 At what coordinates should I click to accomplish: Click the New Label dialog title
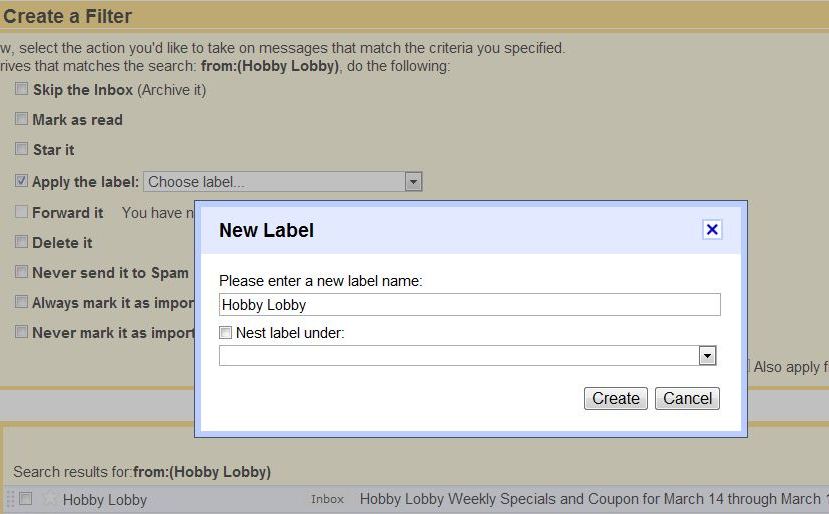(266, 231)
